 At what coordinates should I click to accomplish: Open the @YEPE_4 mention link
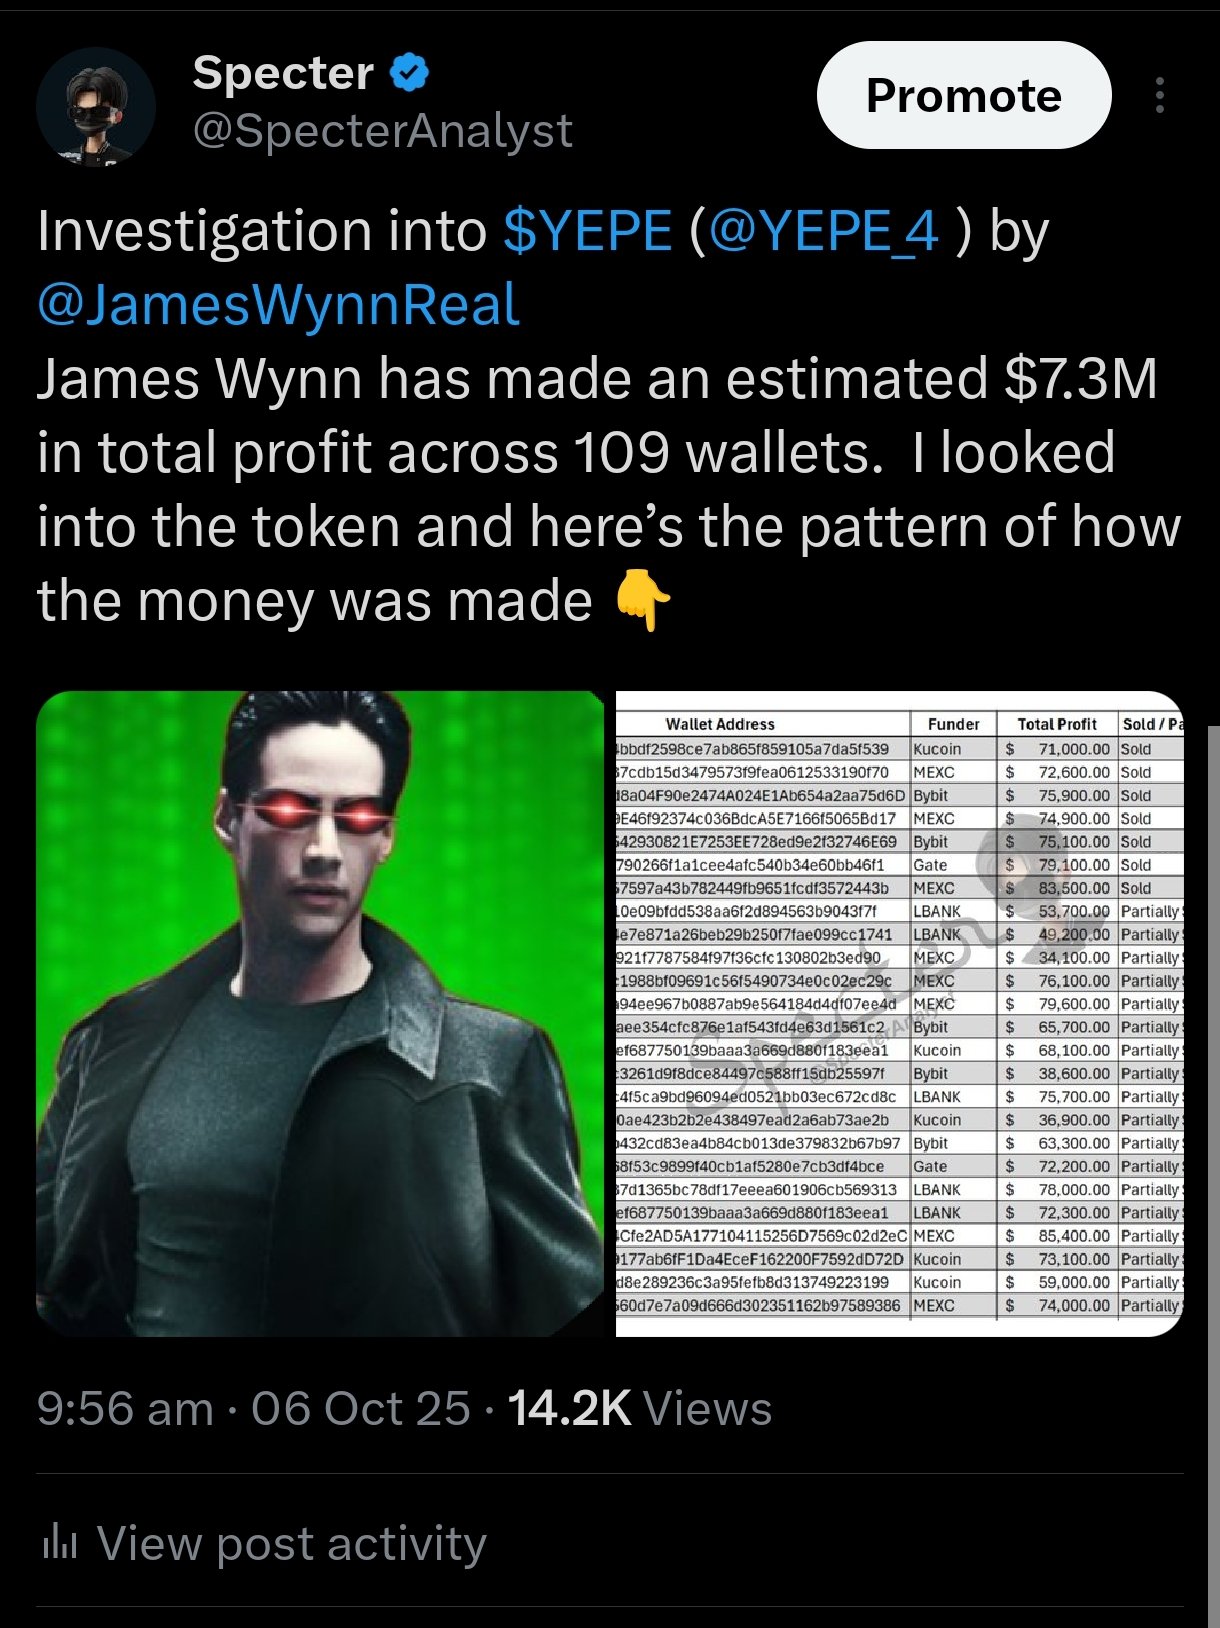point(824,231)
